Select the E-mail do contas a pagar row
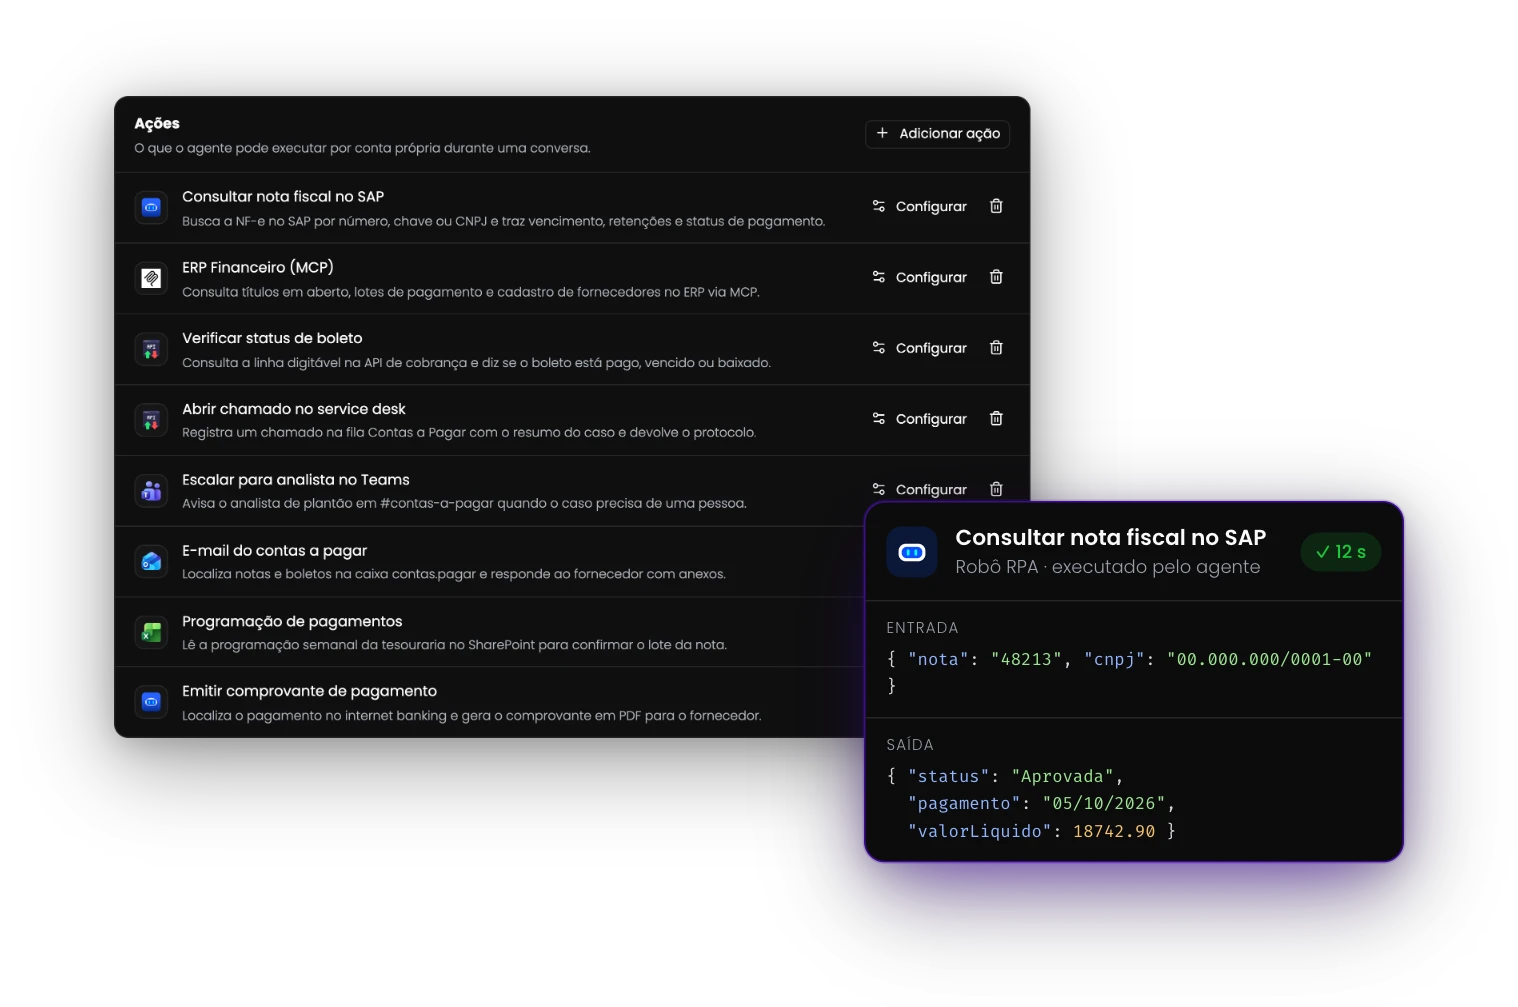This screenshot has width=1518, height=1007. click(490, 562)
